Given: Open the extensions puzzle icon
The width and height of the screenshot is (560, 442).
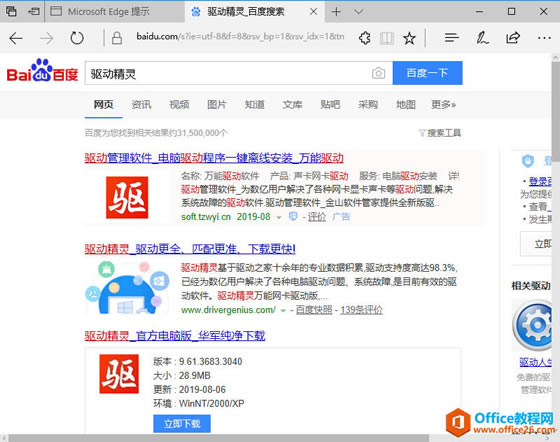Looking at the screenshot, I should click(365, 38).
